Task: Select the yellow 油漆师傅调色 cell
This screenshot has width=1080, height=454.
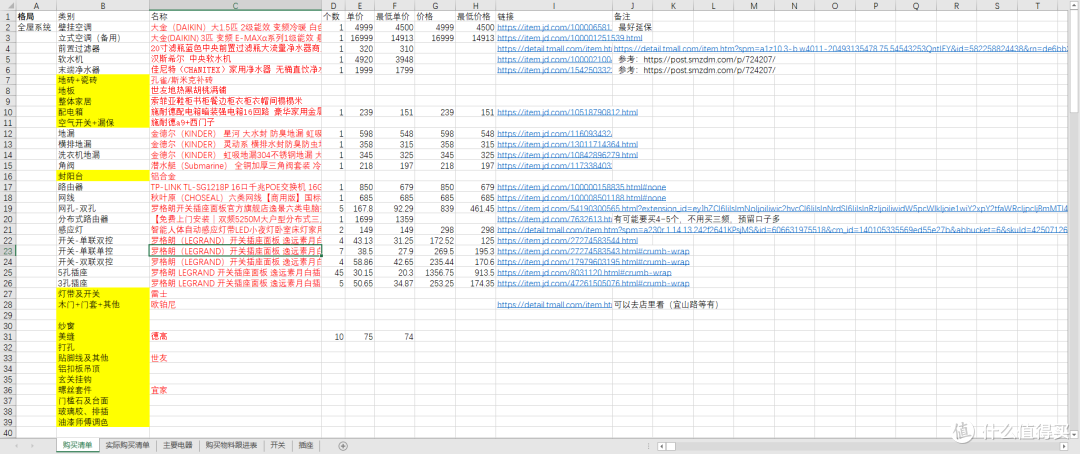Action: 103,422
